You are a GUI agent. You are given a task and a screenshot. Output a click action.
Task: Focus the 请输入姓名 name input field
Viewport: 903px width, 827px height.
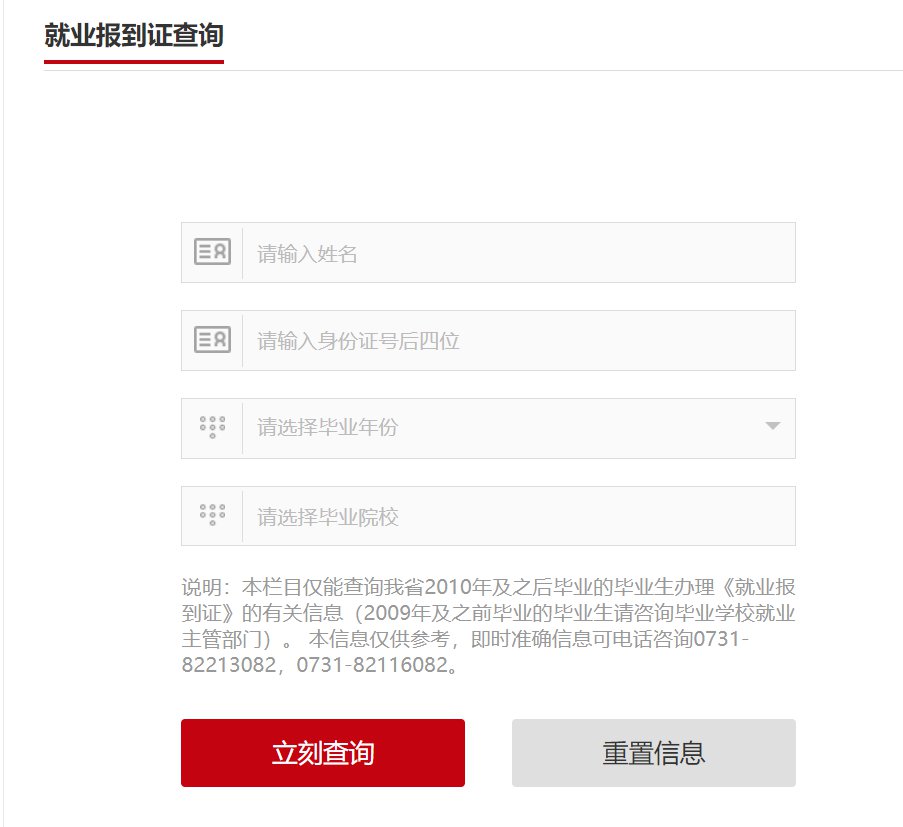tap(518, 253)
